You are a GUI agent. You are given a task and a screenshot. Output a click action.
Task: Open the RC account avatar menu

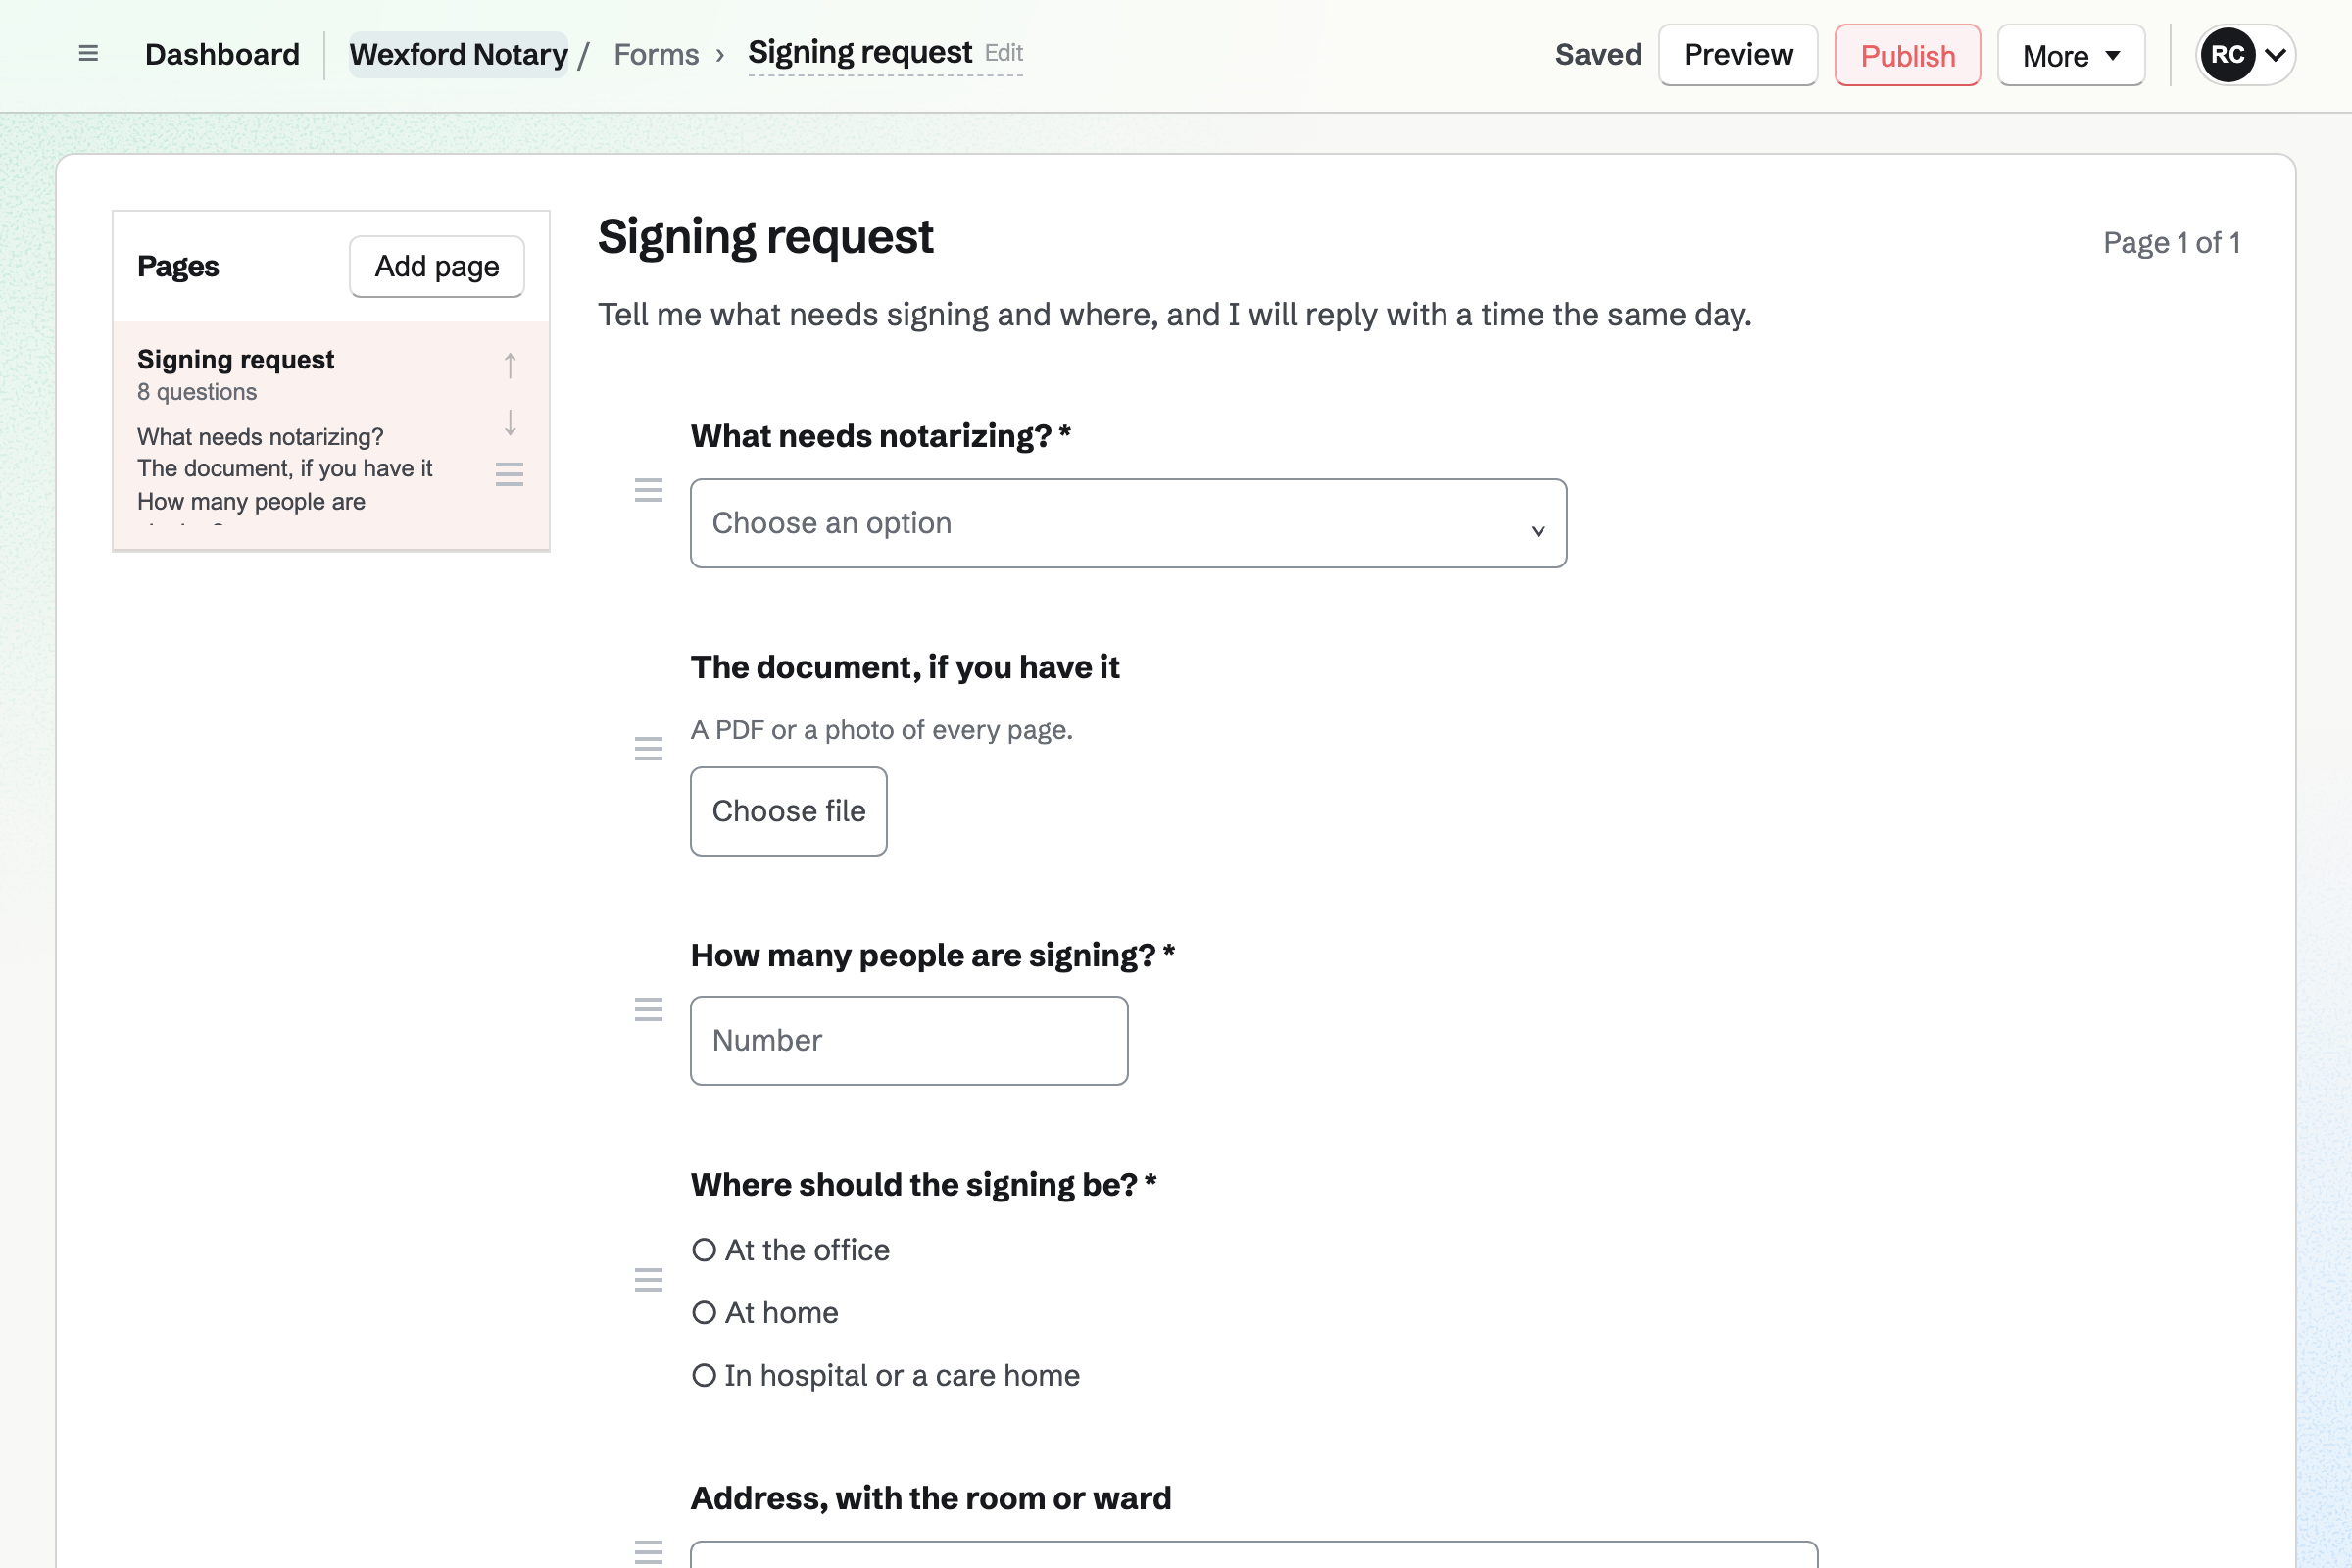pos(2246,55)
